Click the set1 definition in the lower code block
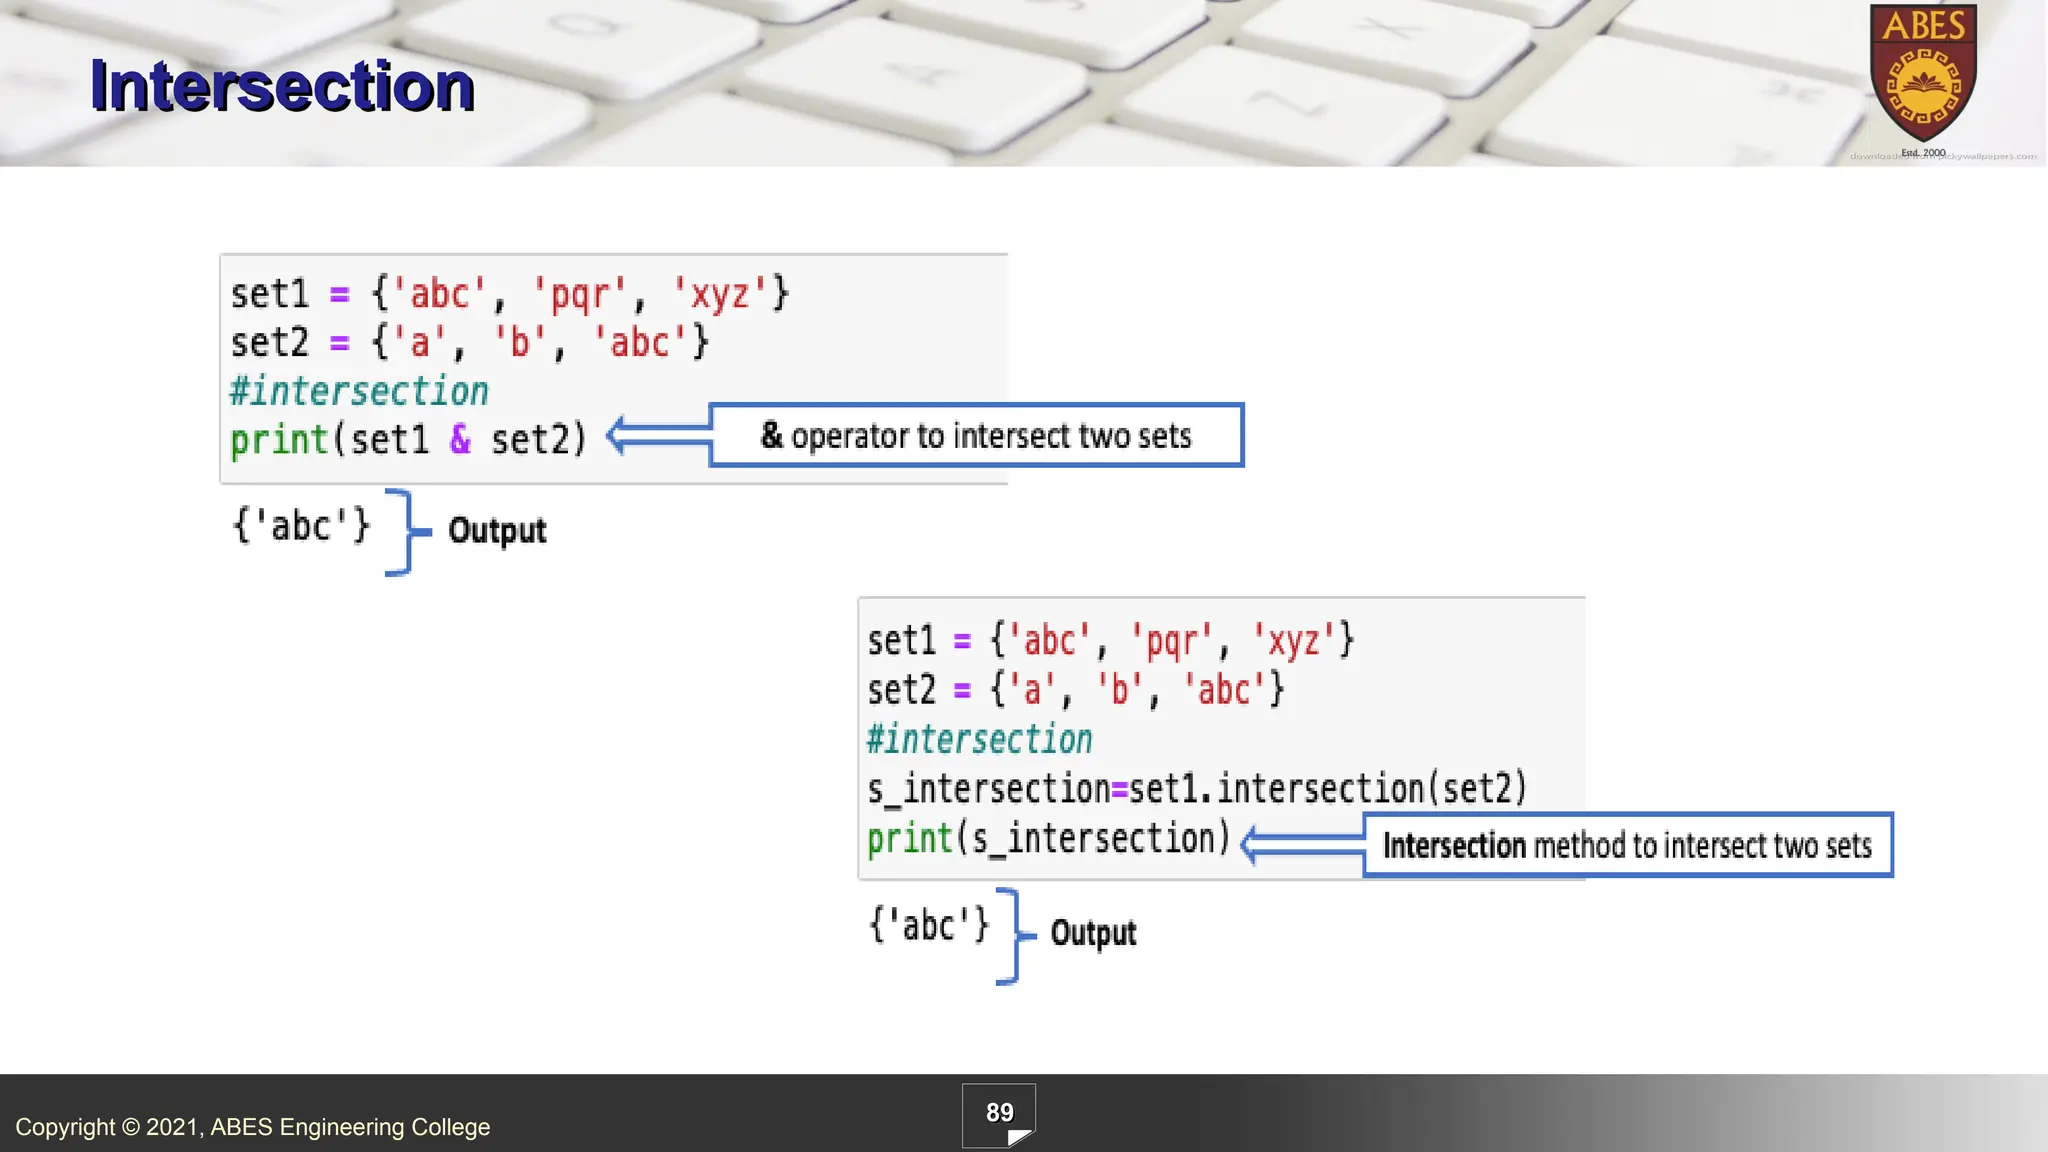Viewport: 2048px width, 1152px height. pyautogui.click(x=1110, y=640)
